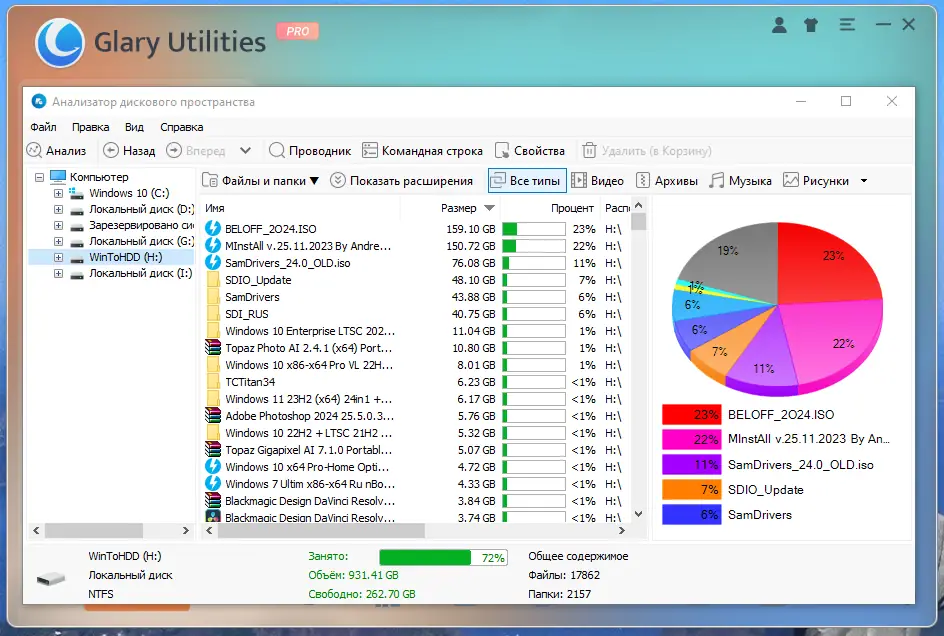Select the SDI_RUS folder icon

coord(213,313)
